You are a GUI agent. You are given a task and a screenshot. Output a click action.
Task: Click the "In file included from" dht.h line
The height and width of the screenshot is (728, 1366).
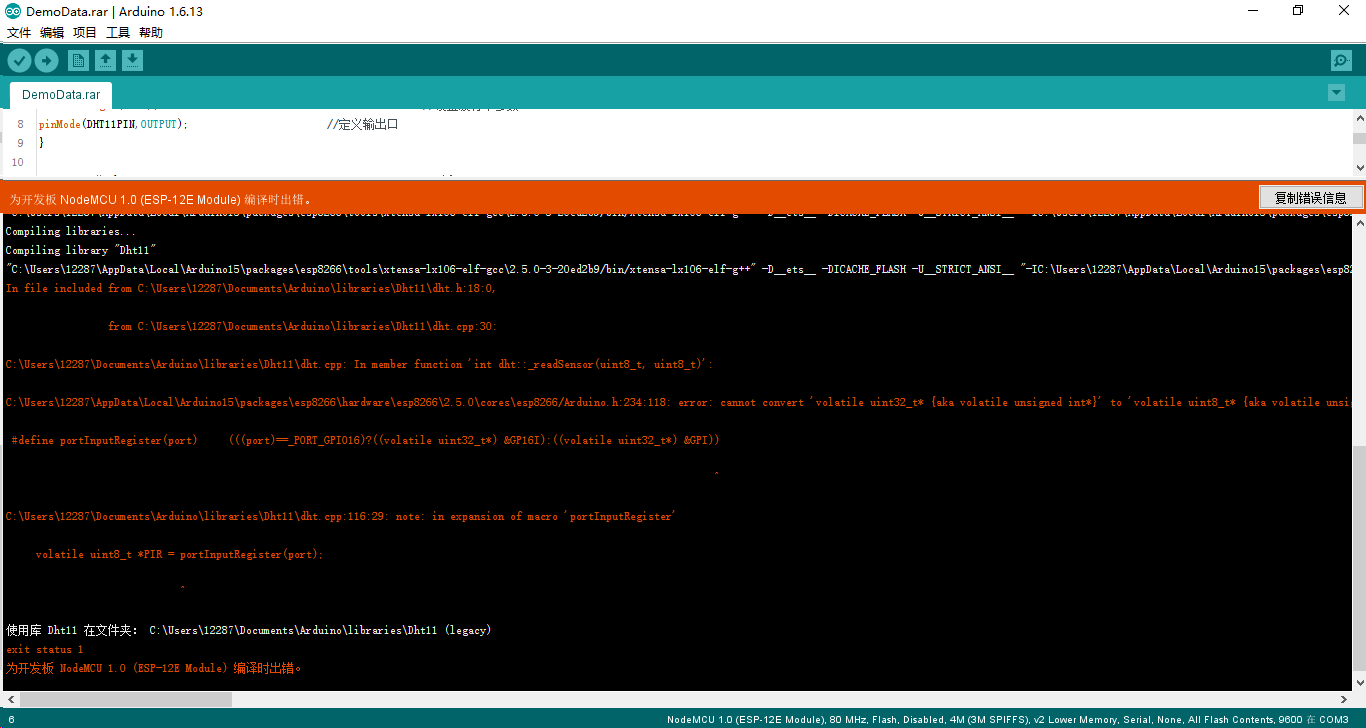tap(251, 289)
